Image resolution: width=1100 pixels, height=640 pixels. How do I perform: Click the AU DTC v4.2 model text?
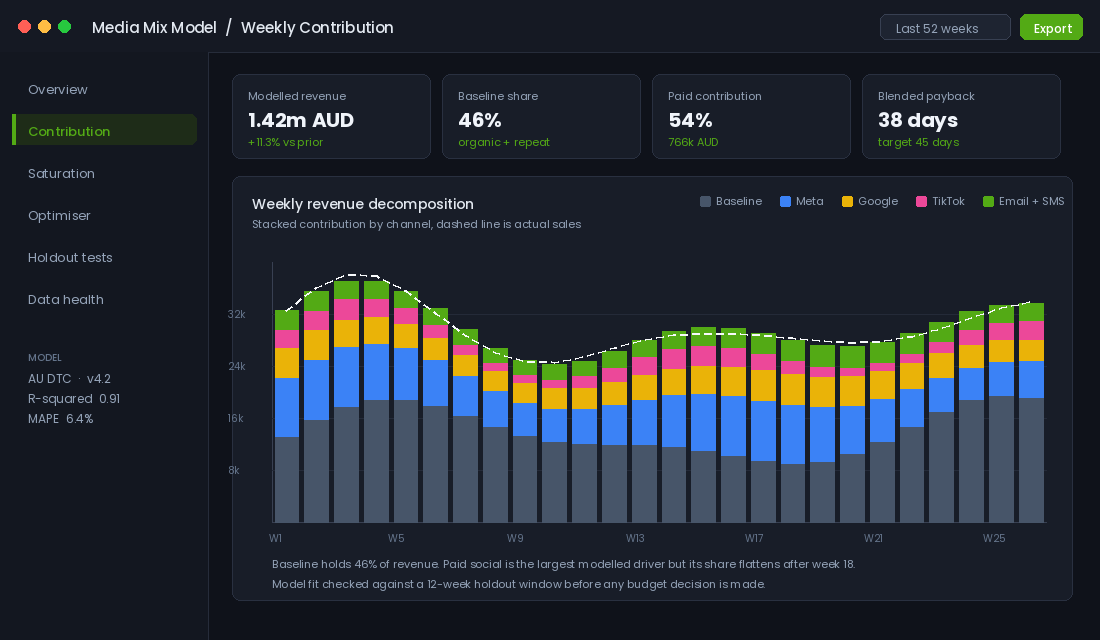point(69,379)
